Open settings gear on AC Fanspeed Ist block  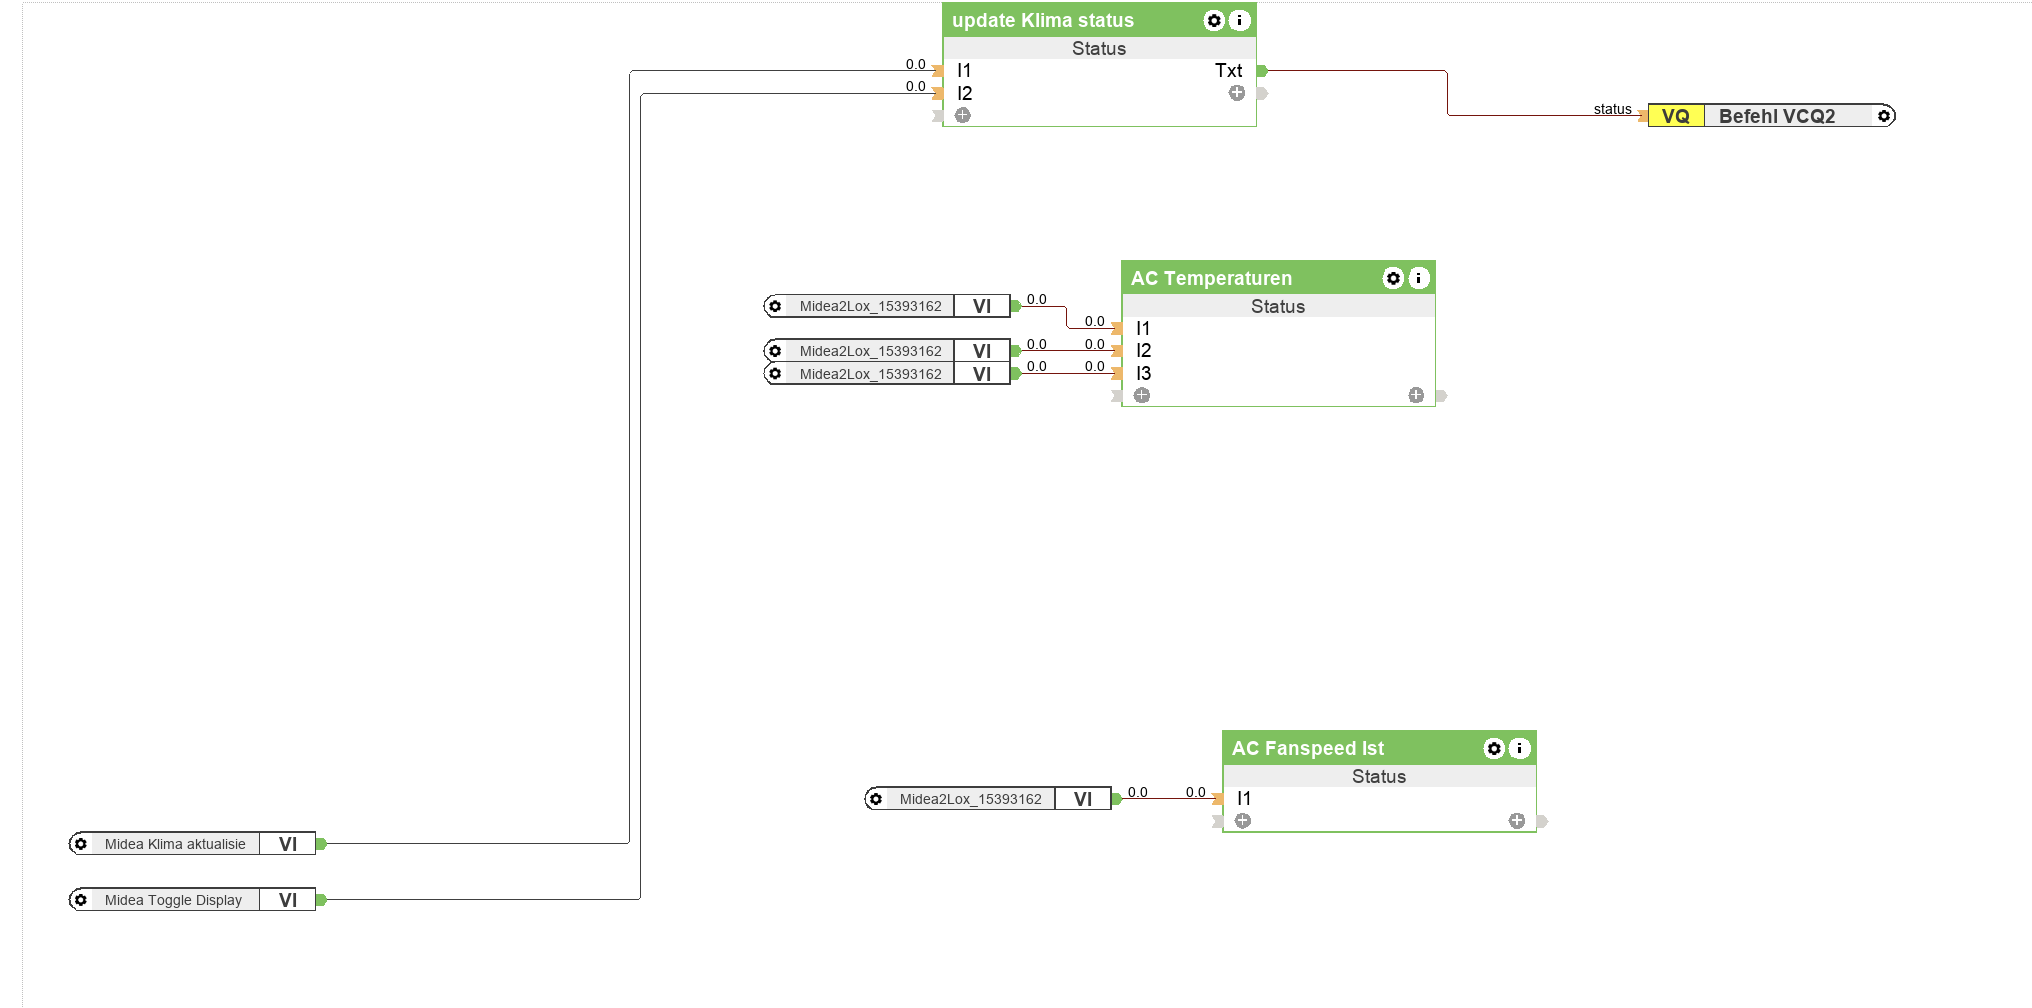(x=1494, y=748)
